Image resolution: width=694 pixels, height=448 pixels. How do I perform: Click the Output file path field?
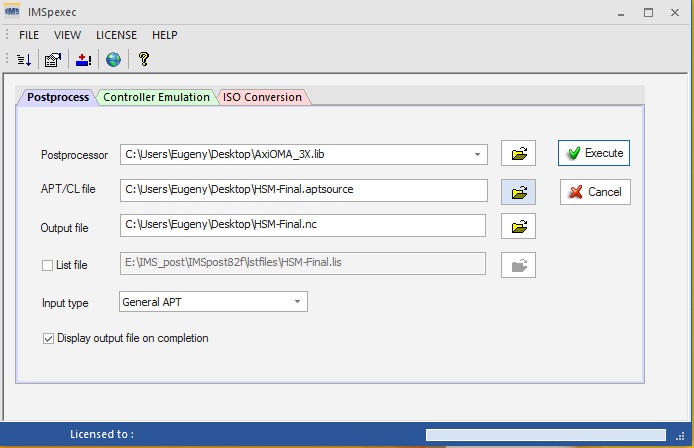click(x=302, y=226)
